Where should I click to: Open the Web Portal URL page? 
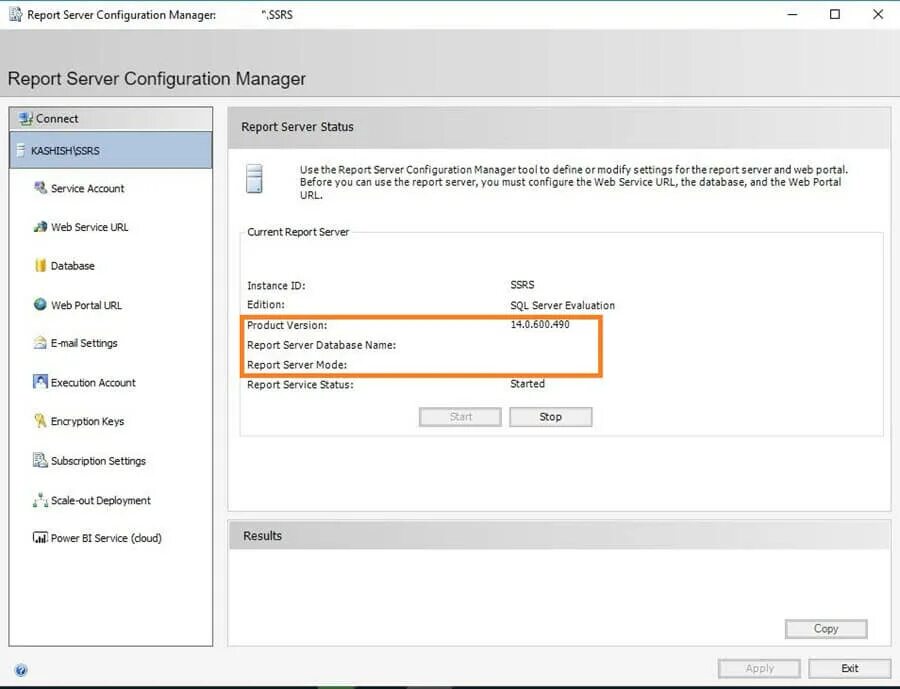coord(86,305)
